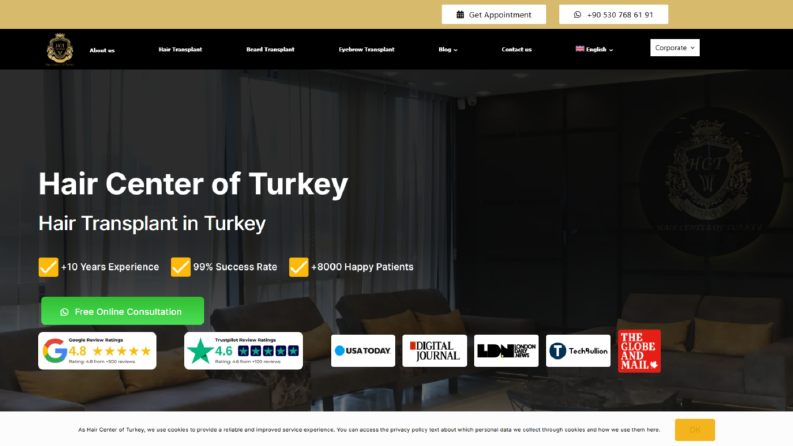Click the +10 Years Experience text
The width and height of the screenshot is (793, 446).
(110, 267)
